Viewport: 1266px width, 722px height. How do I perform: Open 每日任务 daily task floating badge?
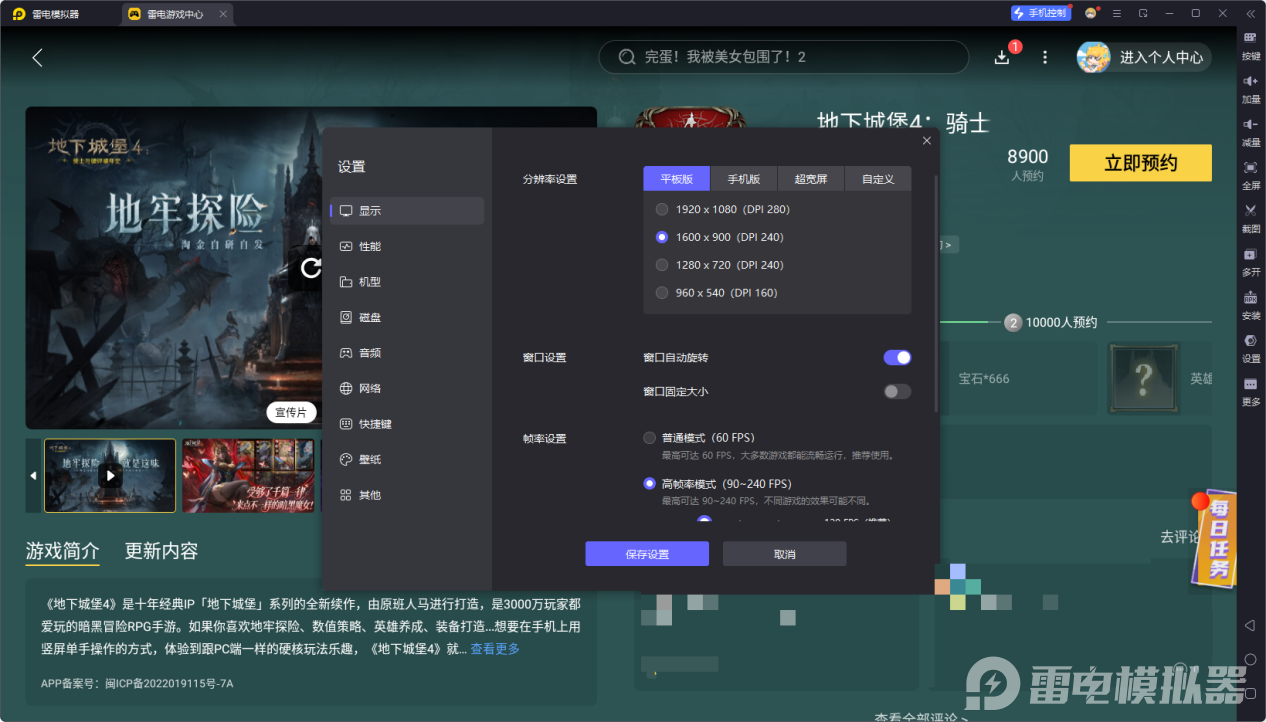point(1214,537)
